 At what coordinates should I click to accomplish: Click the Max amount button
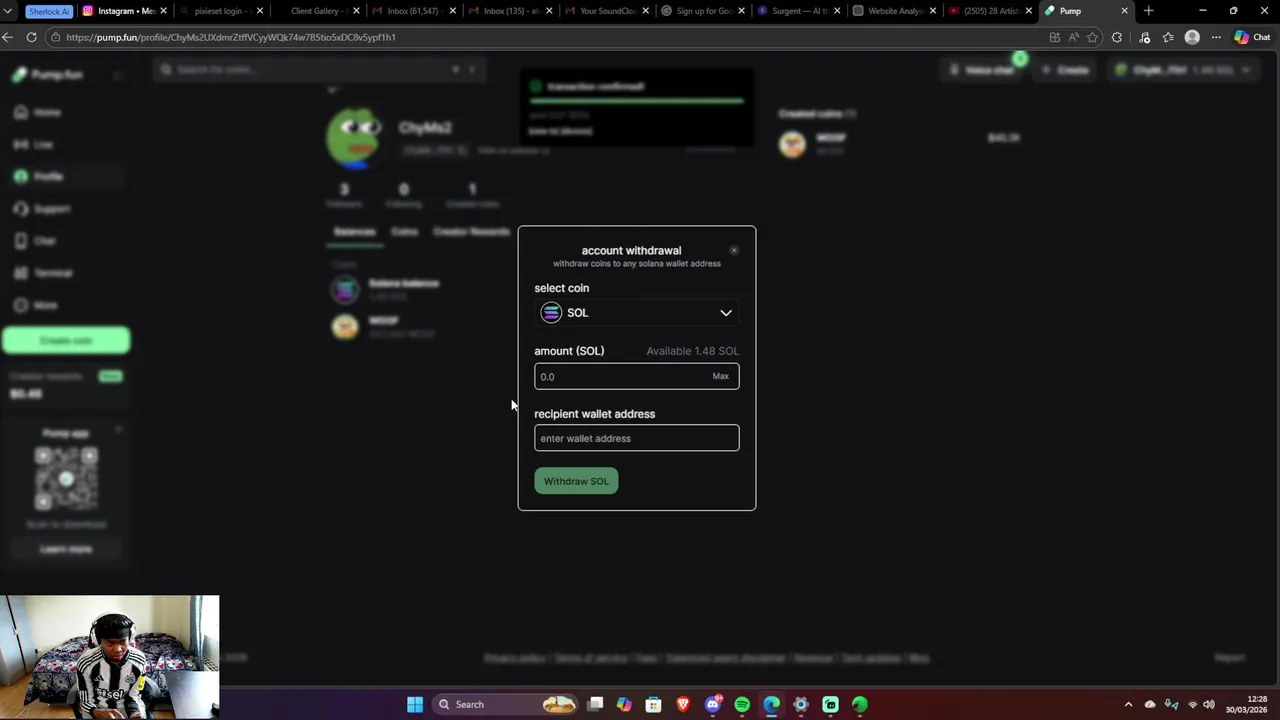point(720,376)
